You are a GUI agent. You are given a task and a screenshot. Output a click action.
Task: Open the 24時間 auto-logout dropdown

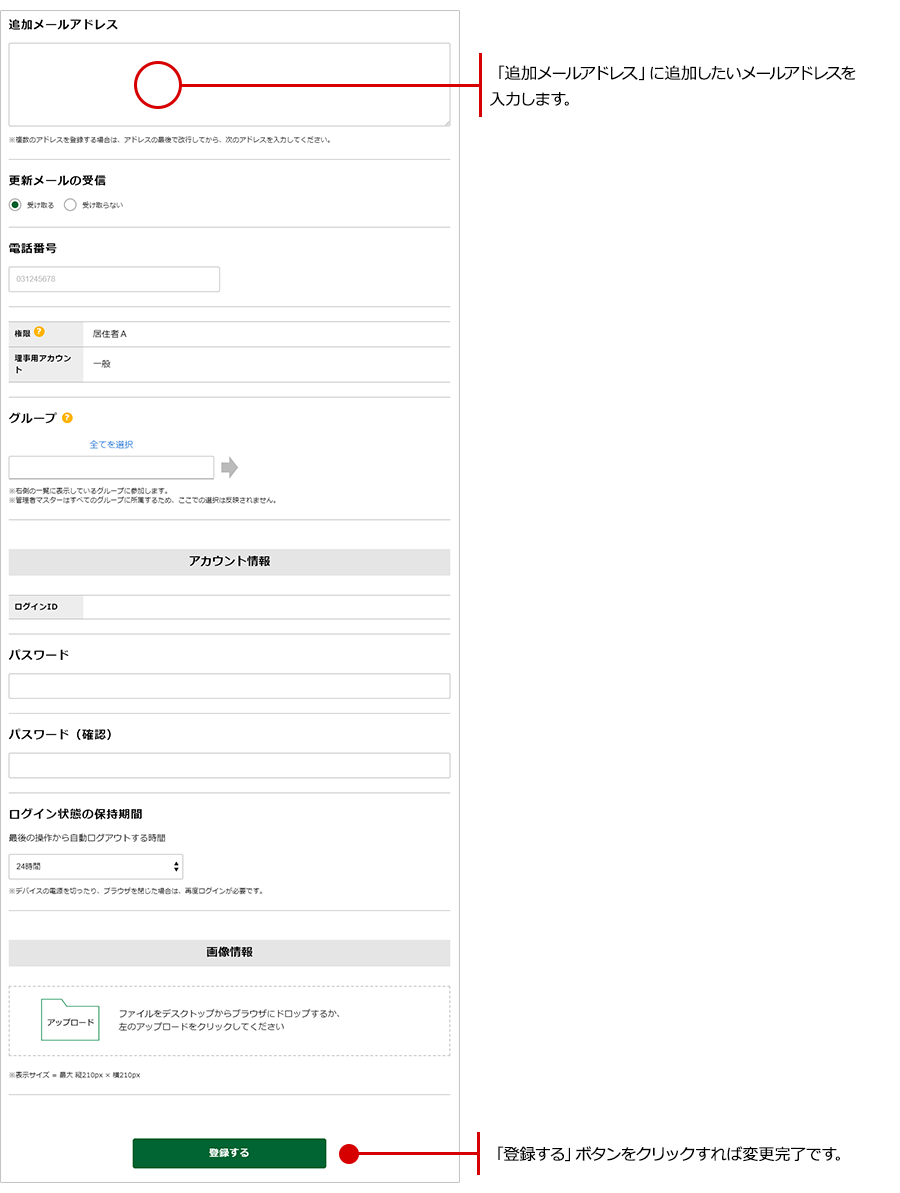[95, 867]
